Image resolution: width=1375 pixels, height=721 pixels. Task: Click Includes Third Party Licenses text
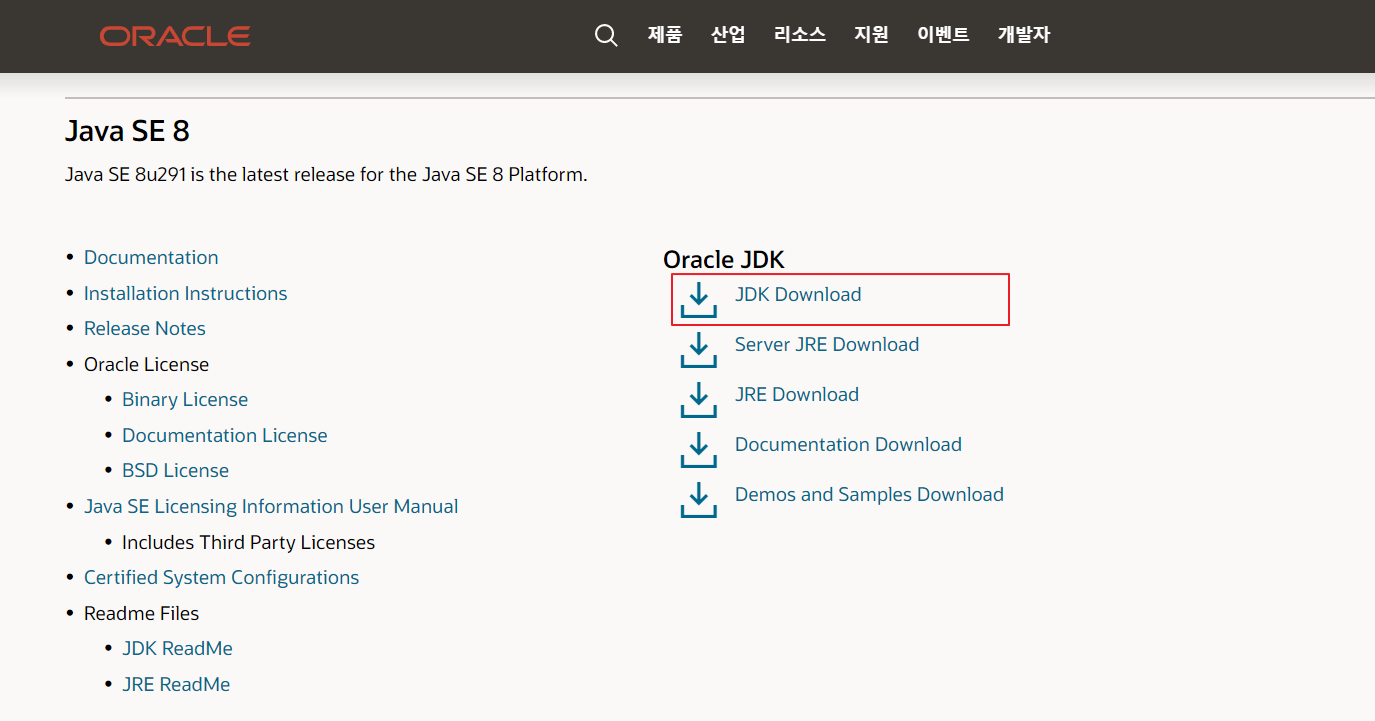(x=248, y=543)
